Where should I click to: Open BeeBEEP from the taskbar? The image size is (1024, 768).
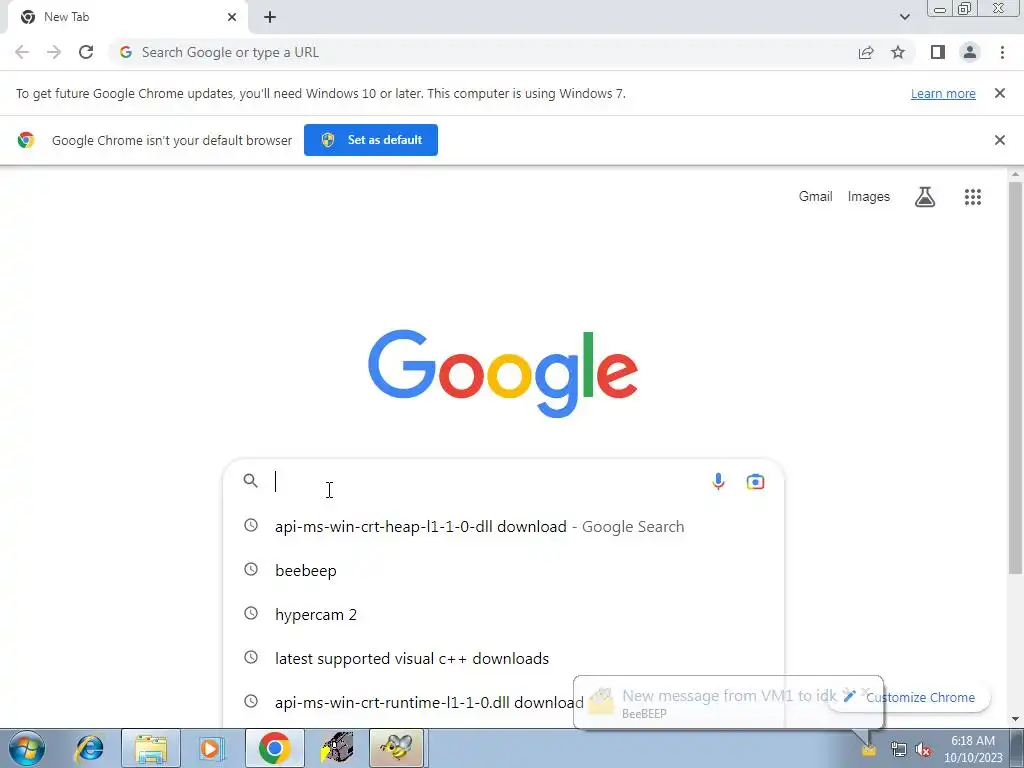coord(396,748)
